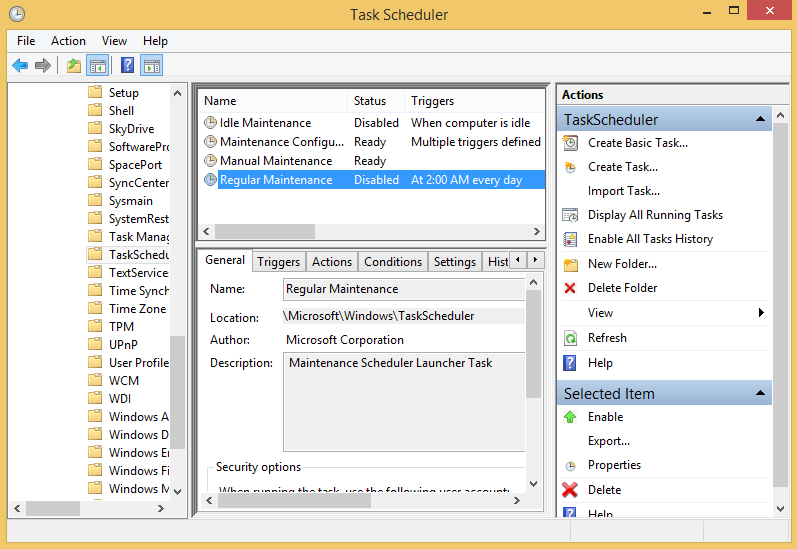
Task: Click the Help icon under TaskScheduler actions
Action: [x=570, y=363]
